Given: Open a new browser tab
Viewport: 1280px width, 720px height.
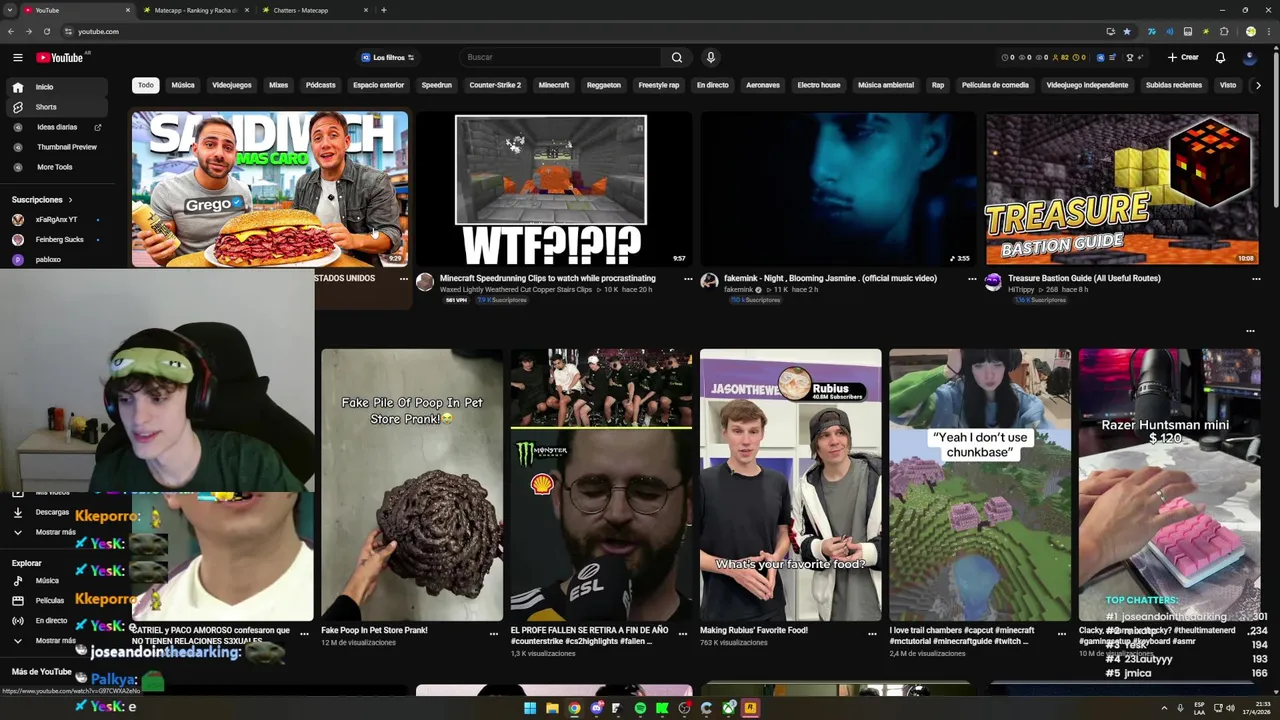Looking at the screenshot, I should click(384, 10).
